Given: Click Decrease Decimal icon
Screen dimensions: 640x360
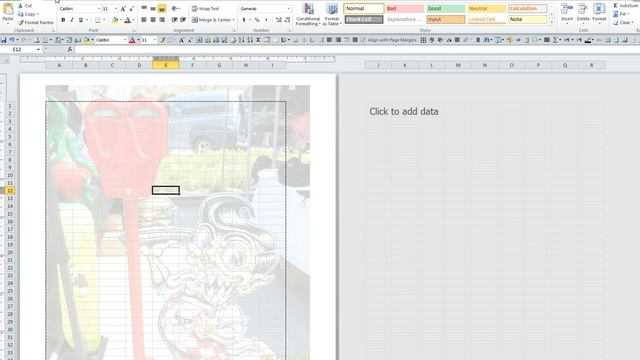Looking at the screenshot, I should pos(287,20).
